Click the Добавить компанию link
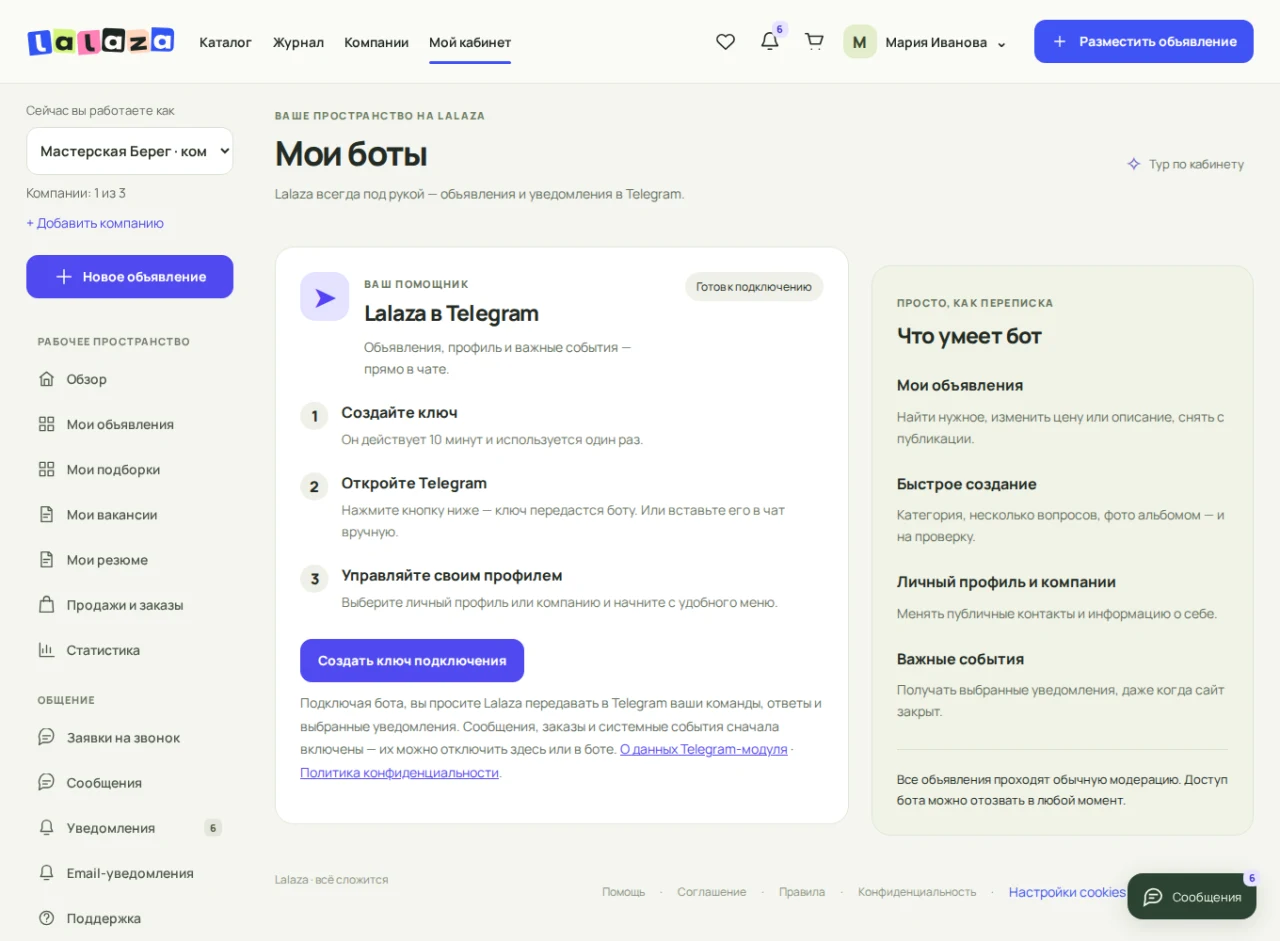Viewport: 1280px width, 941px height. pos(95,223)
